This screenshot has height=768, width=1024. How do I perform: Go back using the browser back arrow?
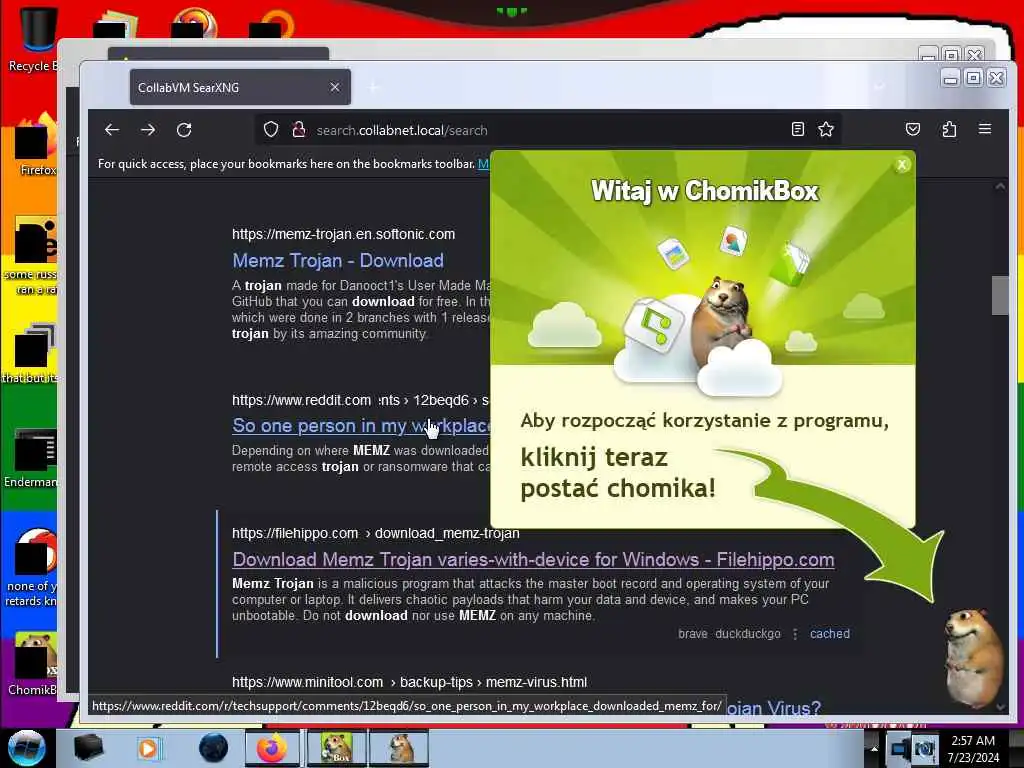(112, 129)
